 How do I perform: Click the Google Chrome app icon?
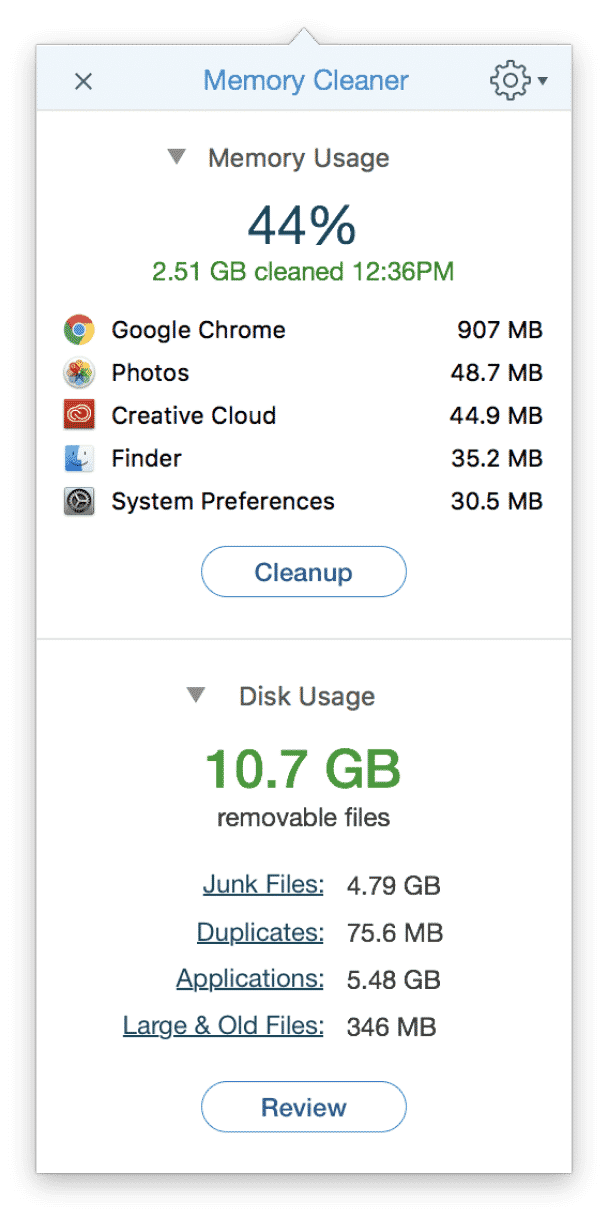[79, 329]
